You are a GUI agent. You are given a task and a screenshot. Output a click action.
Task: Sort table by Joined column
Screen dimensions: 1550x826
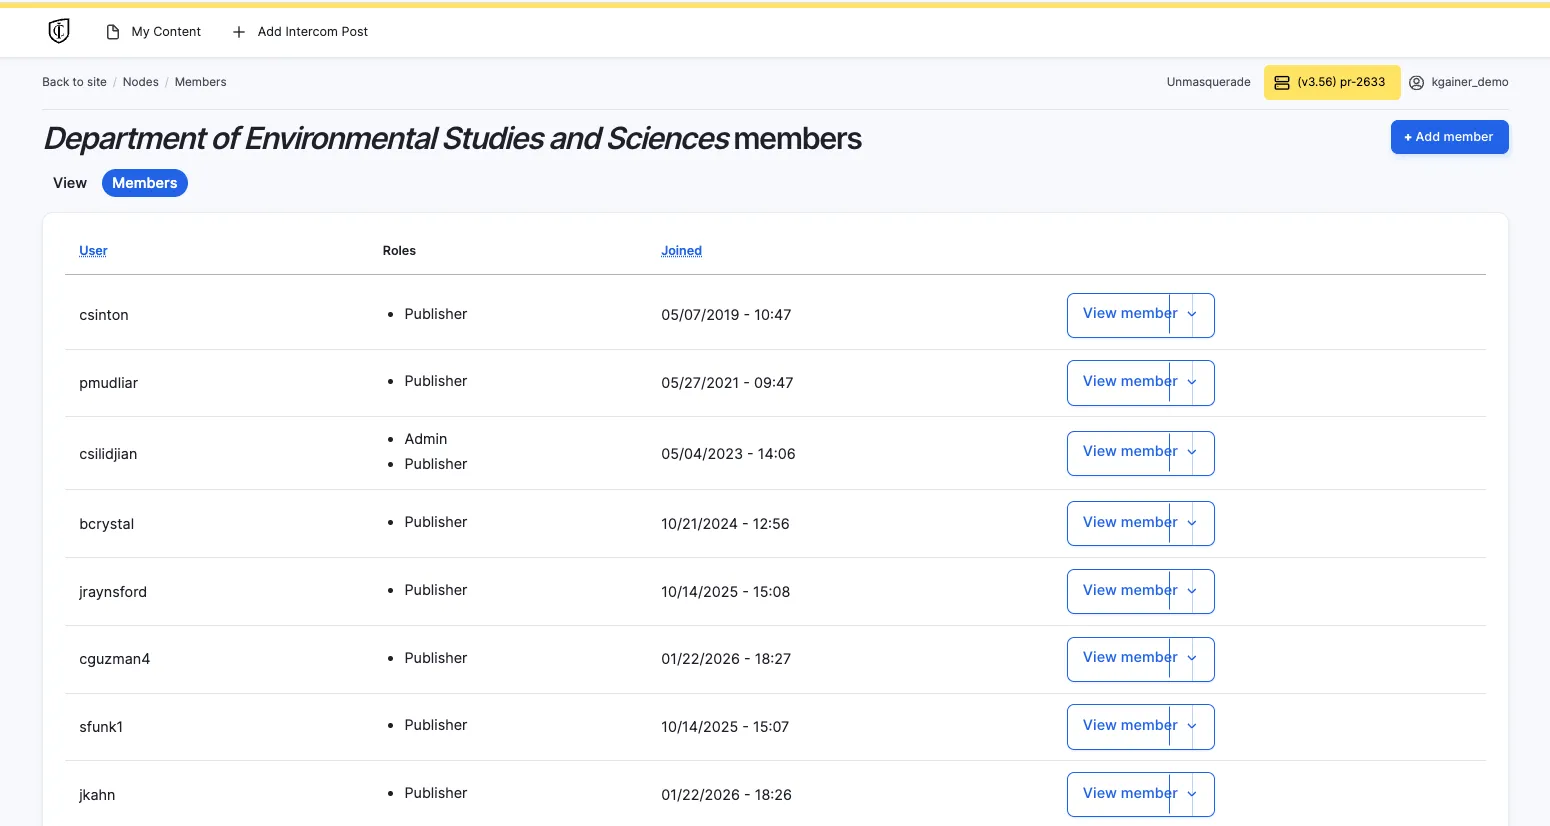pyautogui.click(x=681, y=251)
